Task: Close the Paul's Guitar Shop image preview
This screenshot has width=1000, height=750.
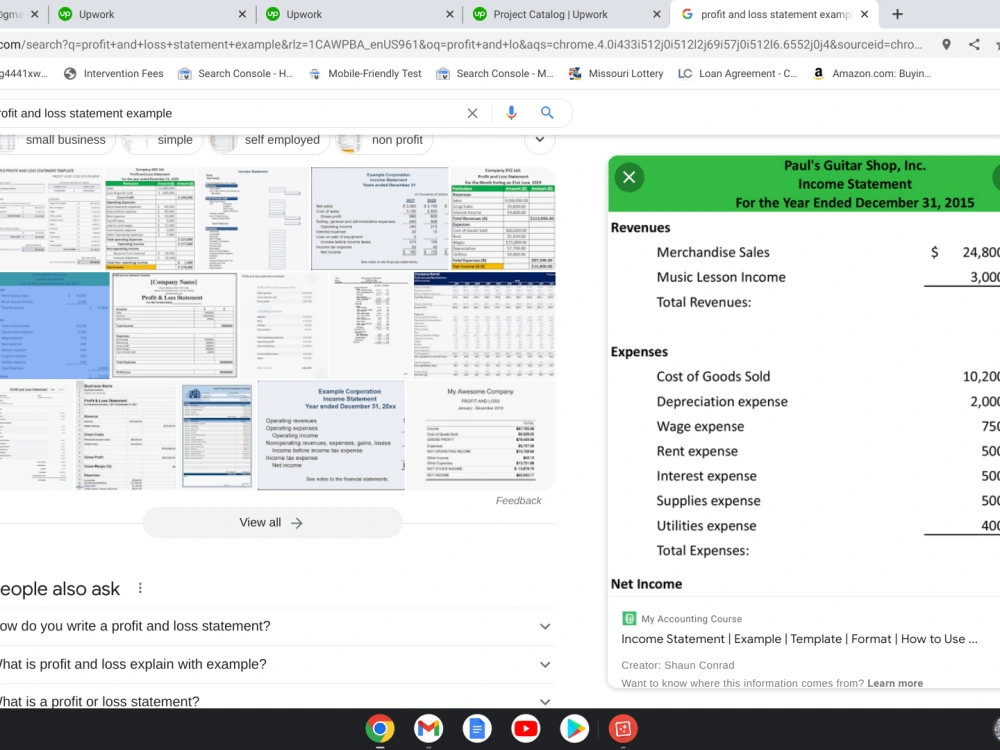Action: click(629, 177)
